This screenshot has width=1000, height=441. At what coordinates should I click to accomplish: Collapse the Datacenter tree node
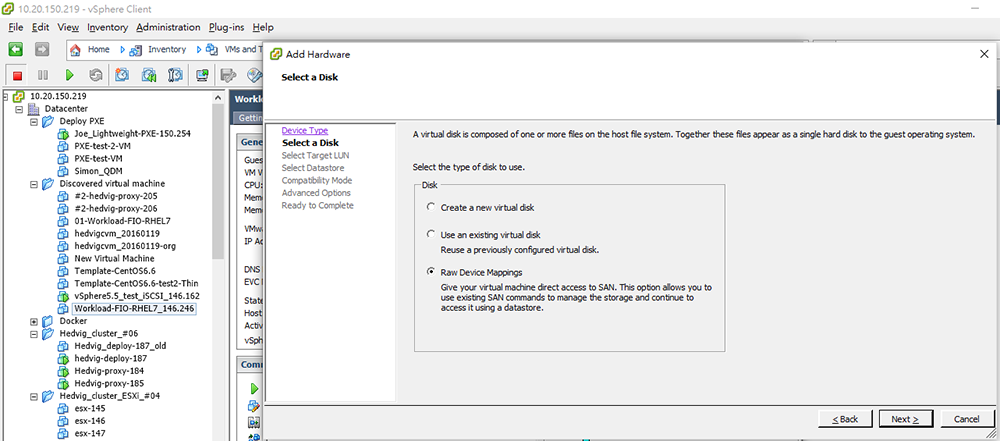19,109
